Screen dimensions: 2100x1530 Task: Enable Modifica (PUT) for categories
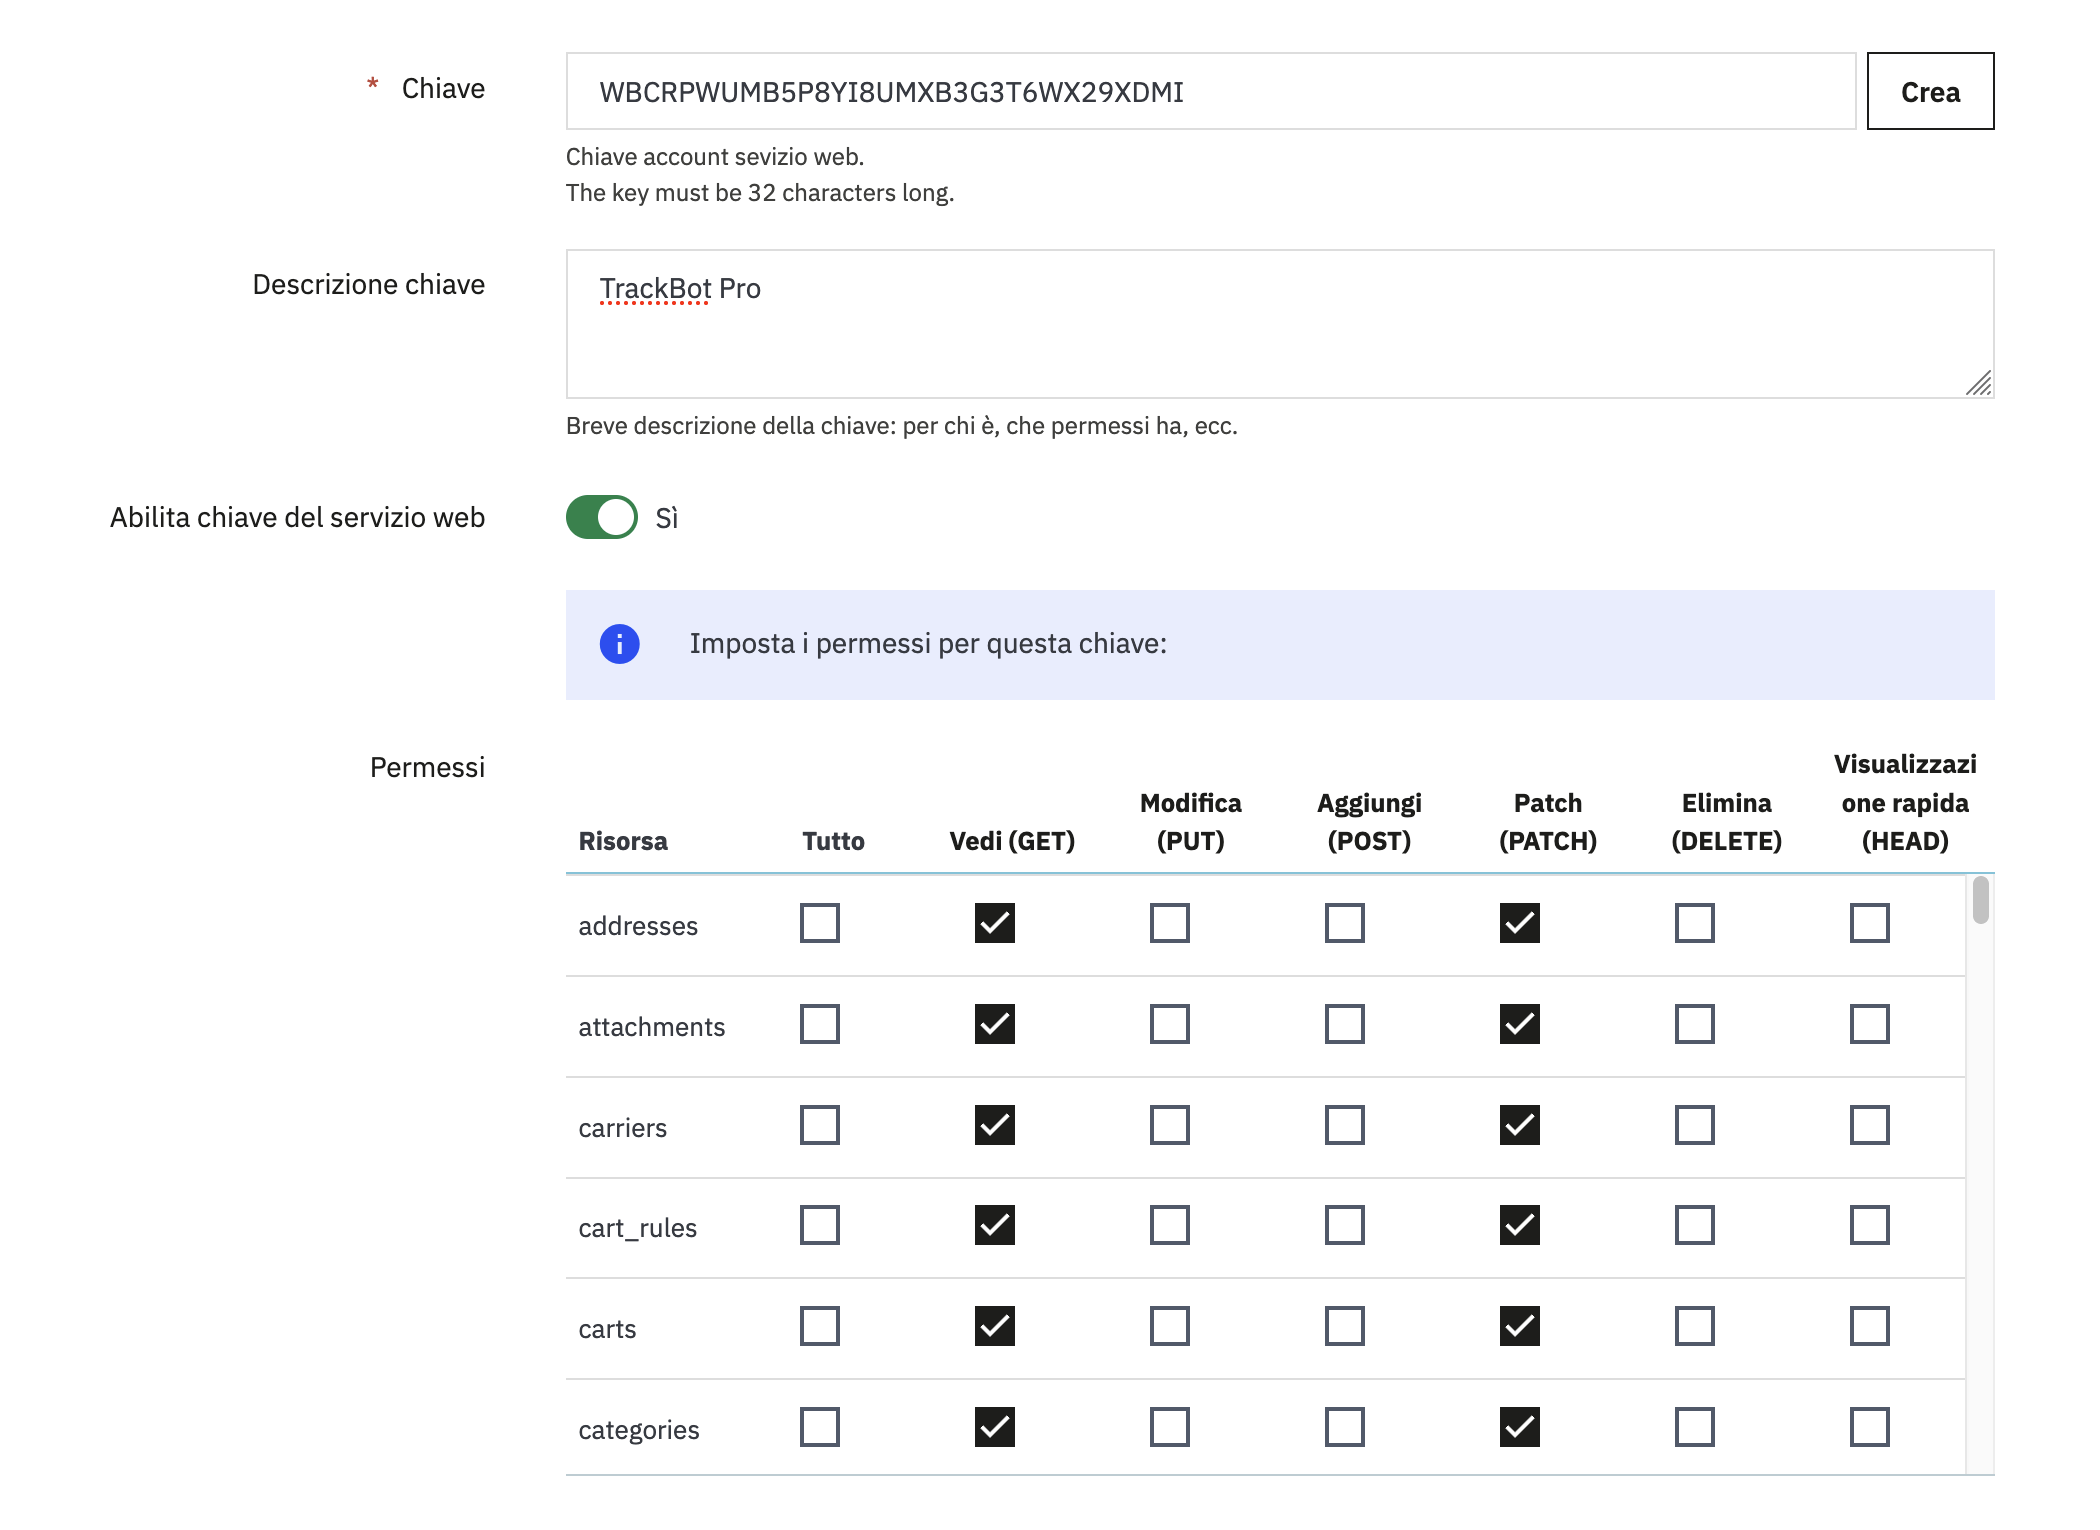pyautogui.click(x=1169, y=1427)
